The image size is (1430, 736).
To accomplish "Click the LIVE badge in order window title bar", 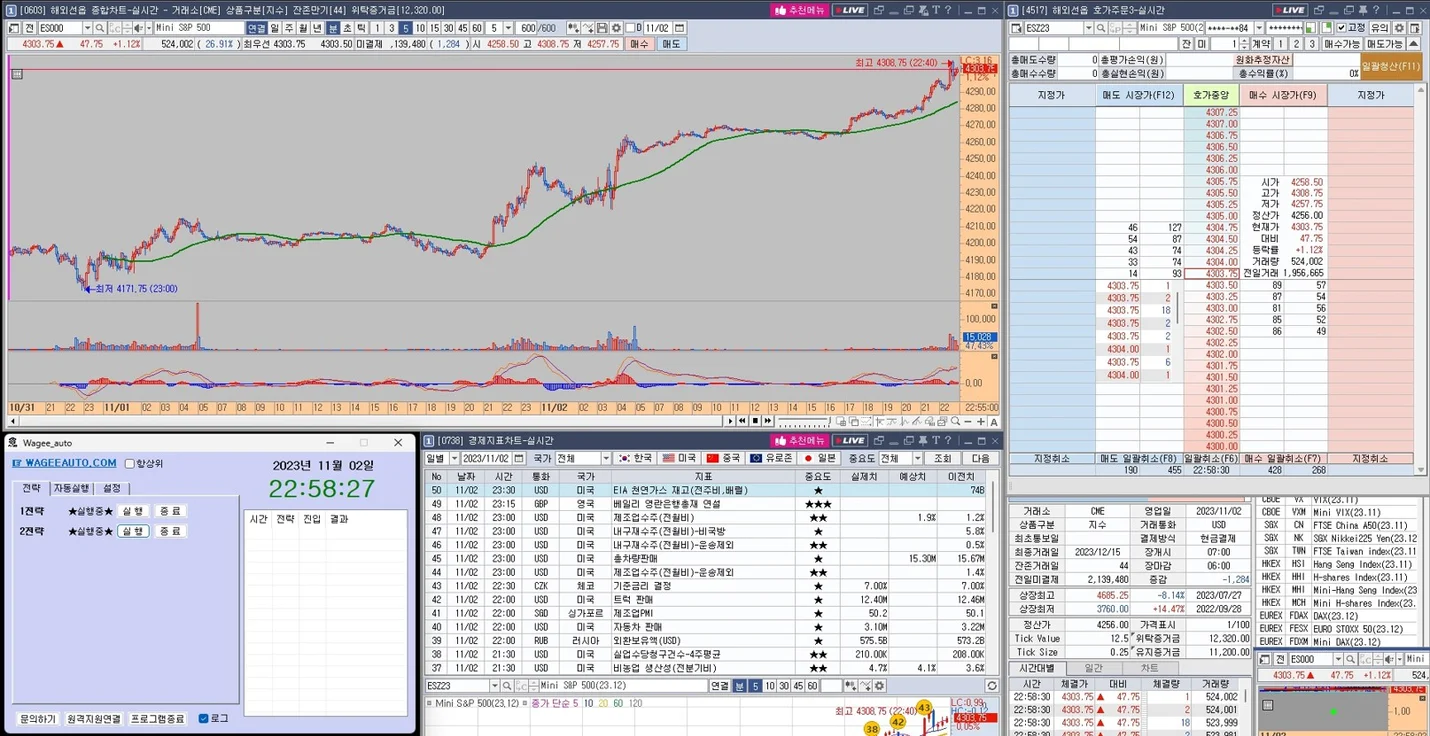I will click(x=1290, y=9).
